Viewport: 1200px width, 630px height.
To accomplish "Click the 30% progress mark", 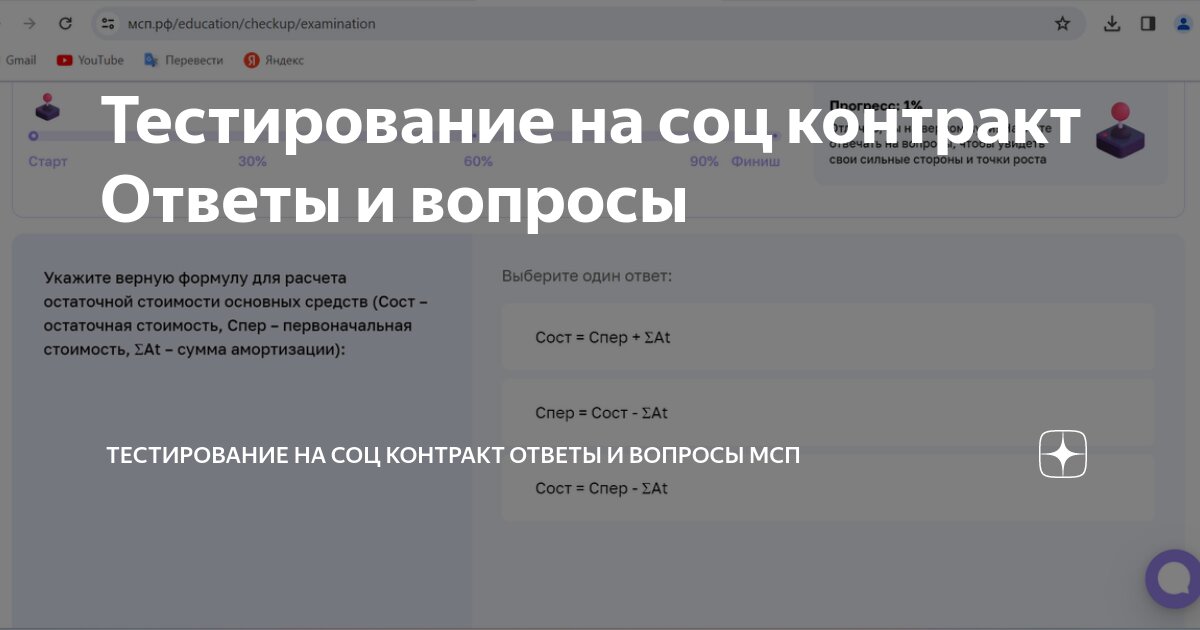I will [252, 161].
